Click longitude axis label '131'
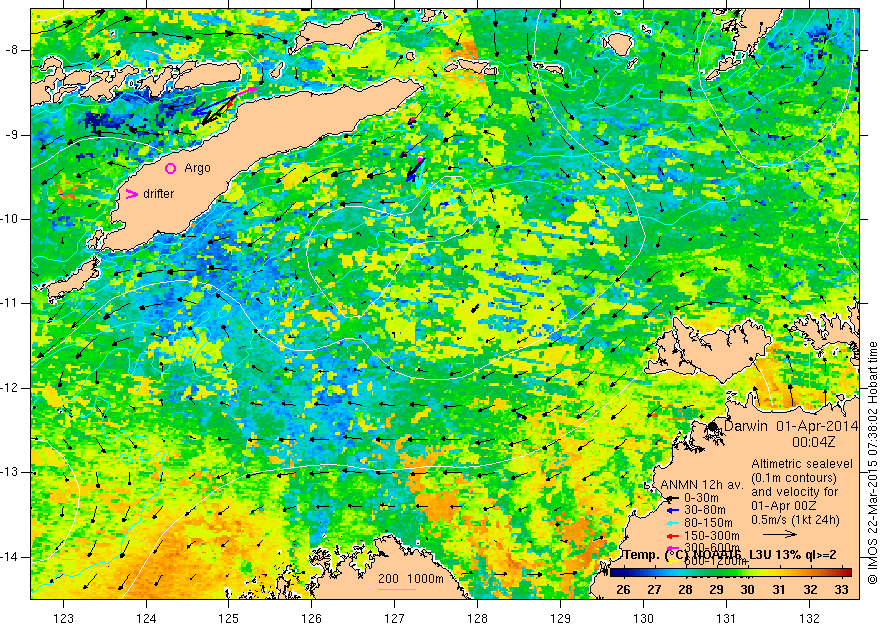 click(726, 619)
